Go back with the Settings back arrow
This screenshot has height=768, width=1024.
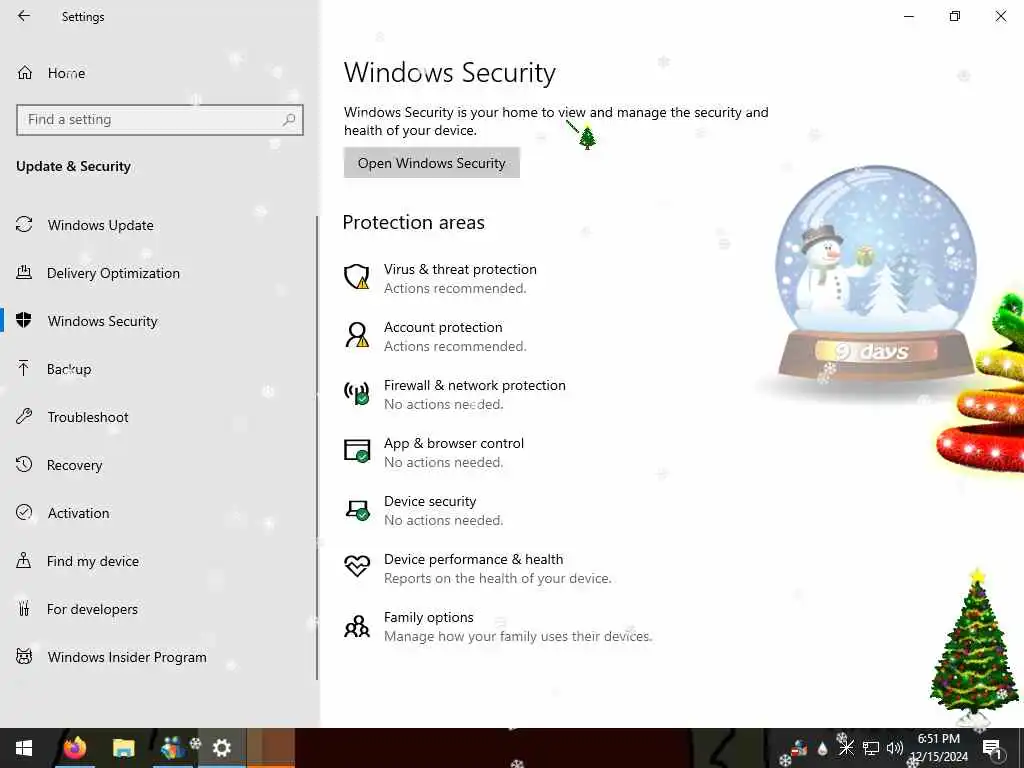click(x=24, y=16)
